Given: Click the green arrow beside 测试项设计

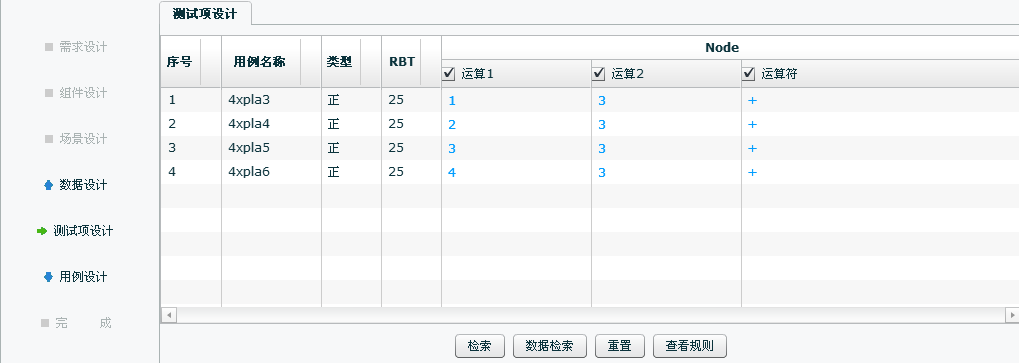Looking at the screenshot, I should coord(42,231).
